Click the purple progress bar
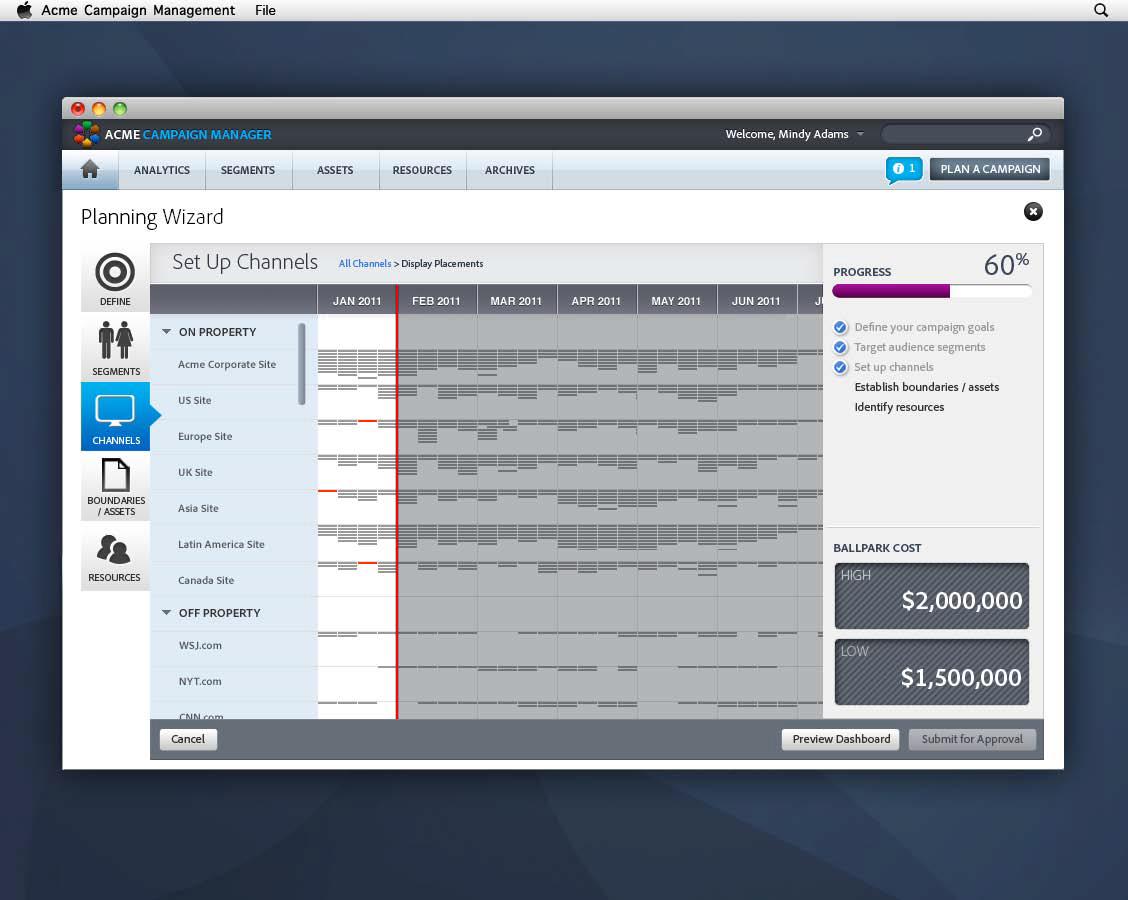This screenshot has height=900, width=1128. click(891, 291)
